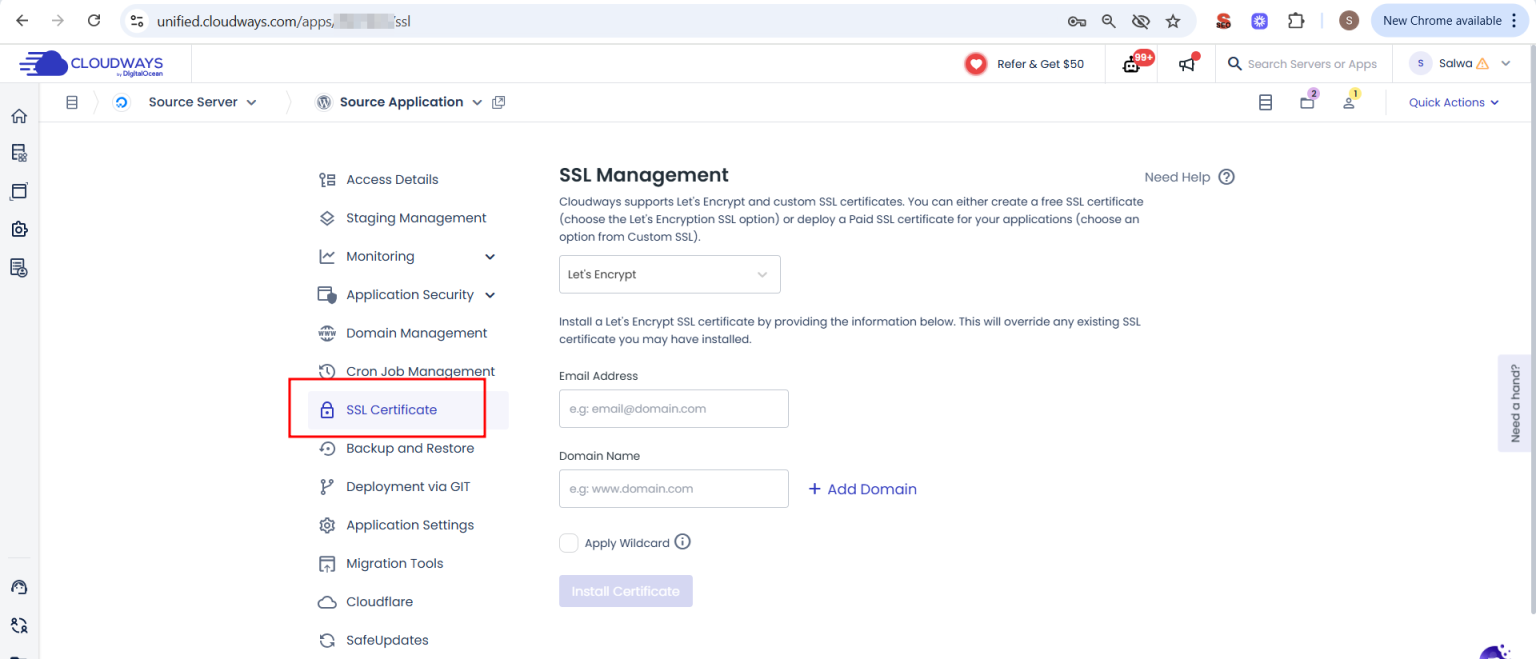
Task: Open the Quick Actions dropdown
Action: coord(1453,102)
